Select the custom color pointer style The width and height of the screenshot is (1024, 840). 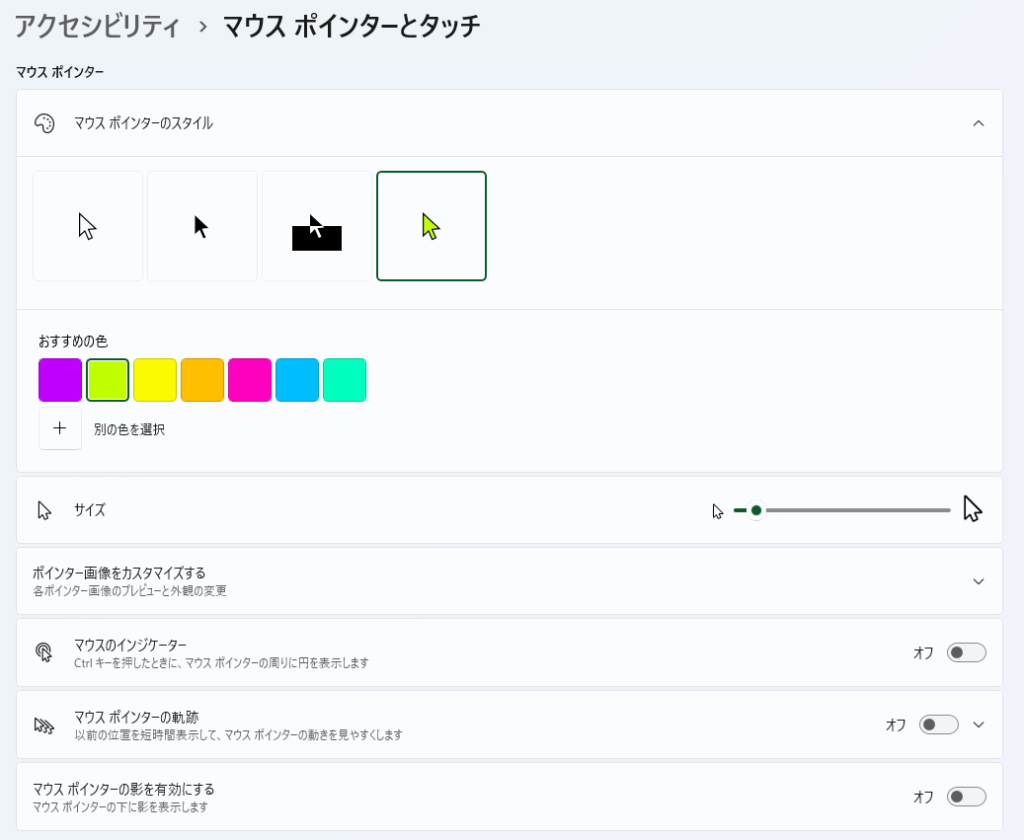(x=431, y=226)
